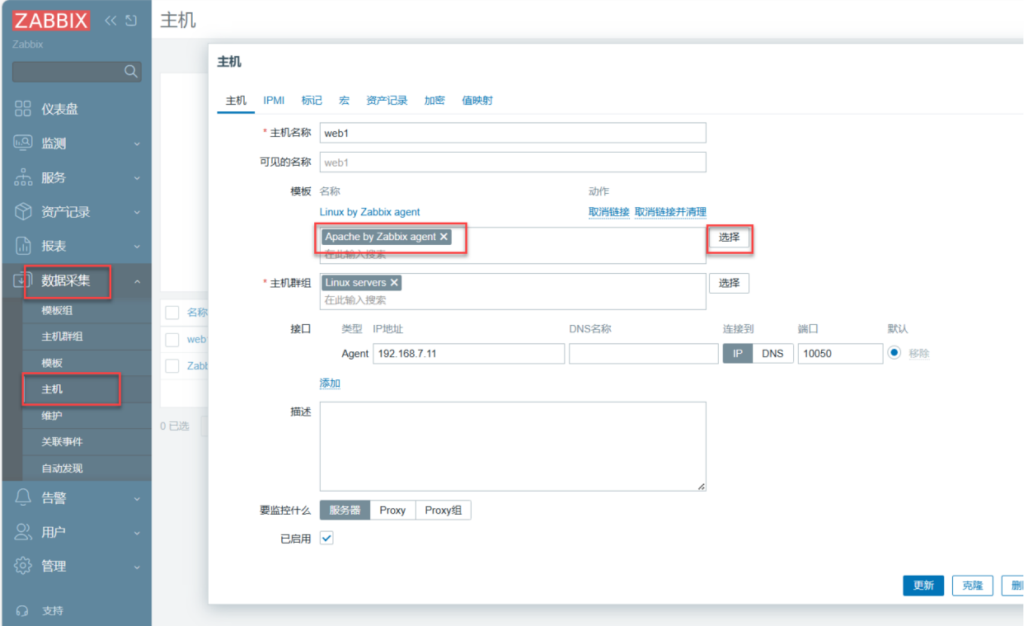
Task: Click the 管理 gear icon
Action: [x=23, y=566]
